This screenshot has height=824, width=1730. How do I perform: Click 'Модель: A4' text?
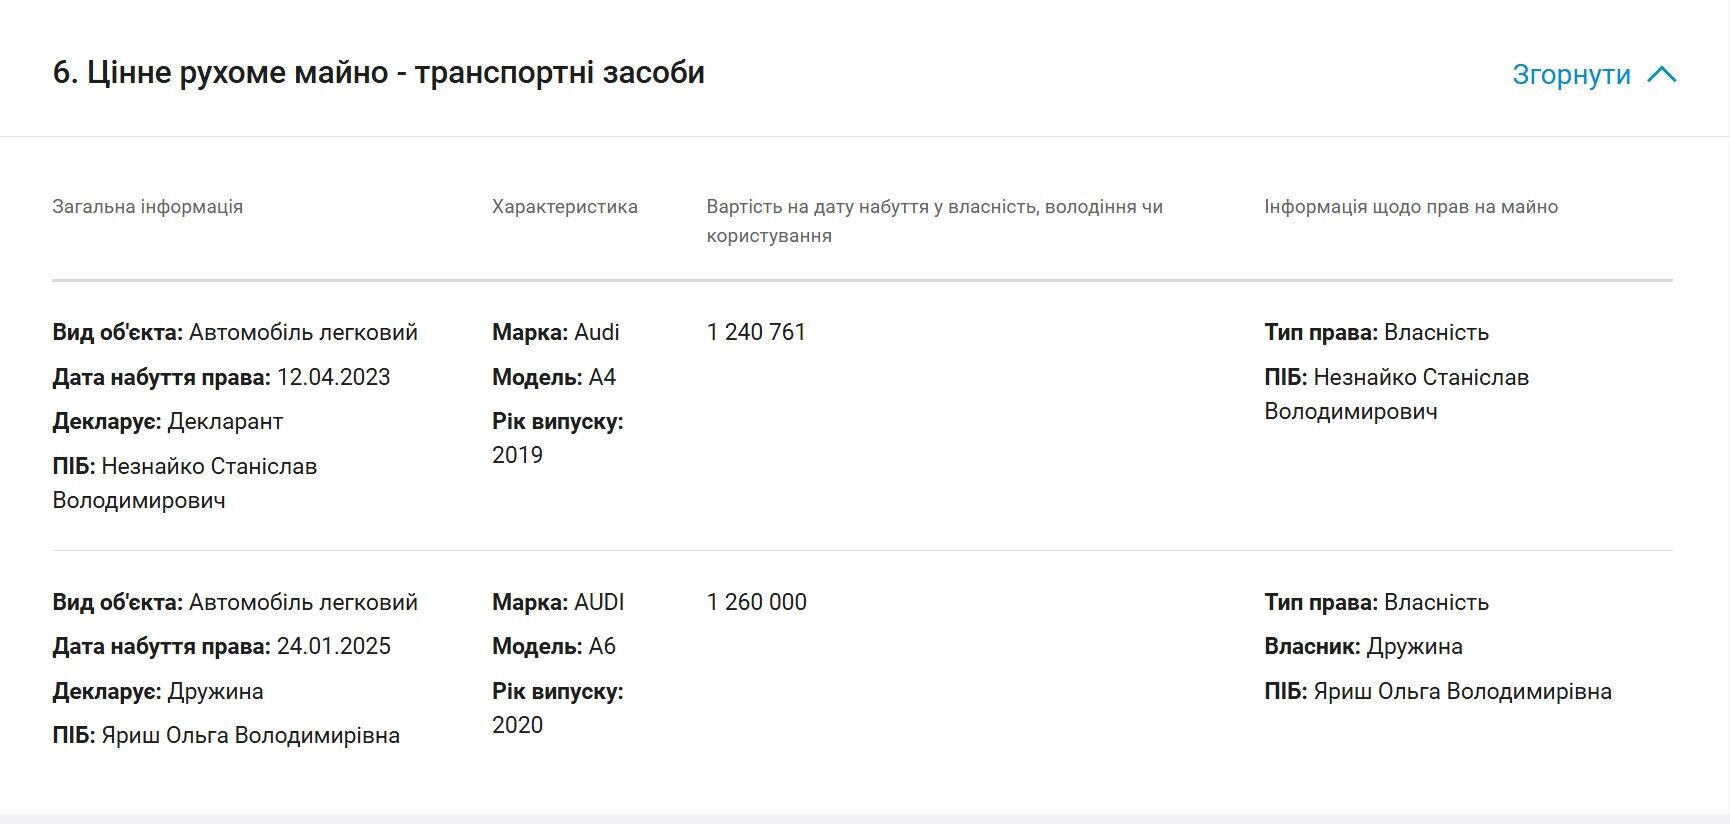pyautogui.click(x=554, y=377)
